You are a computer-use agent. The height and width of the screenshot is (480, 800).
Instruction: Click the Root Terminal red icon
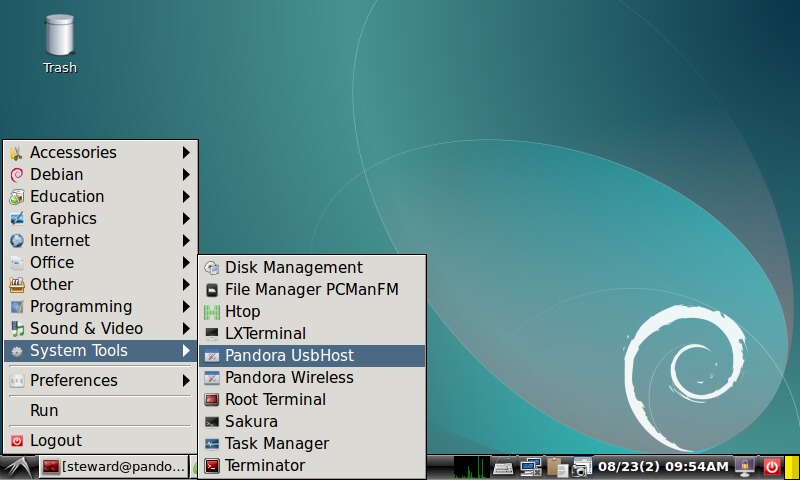212,399
